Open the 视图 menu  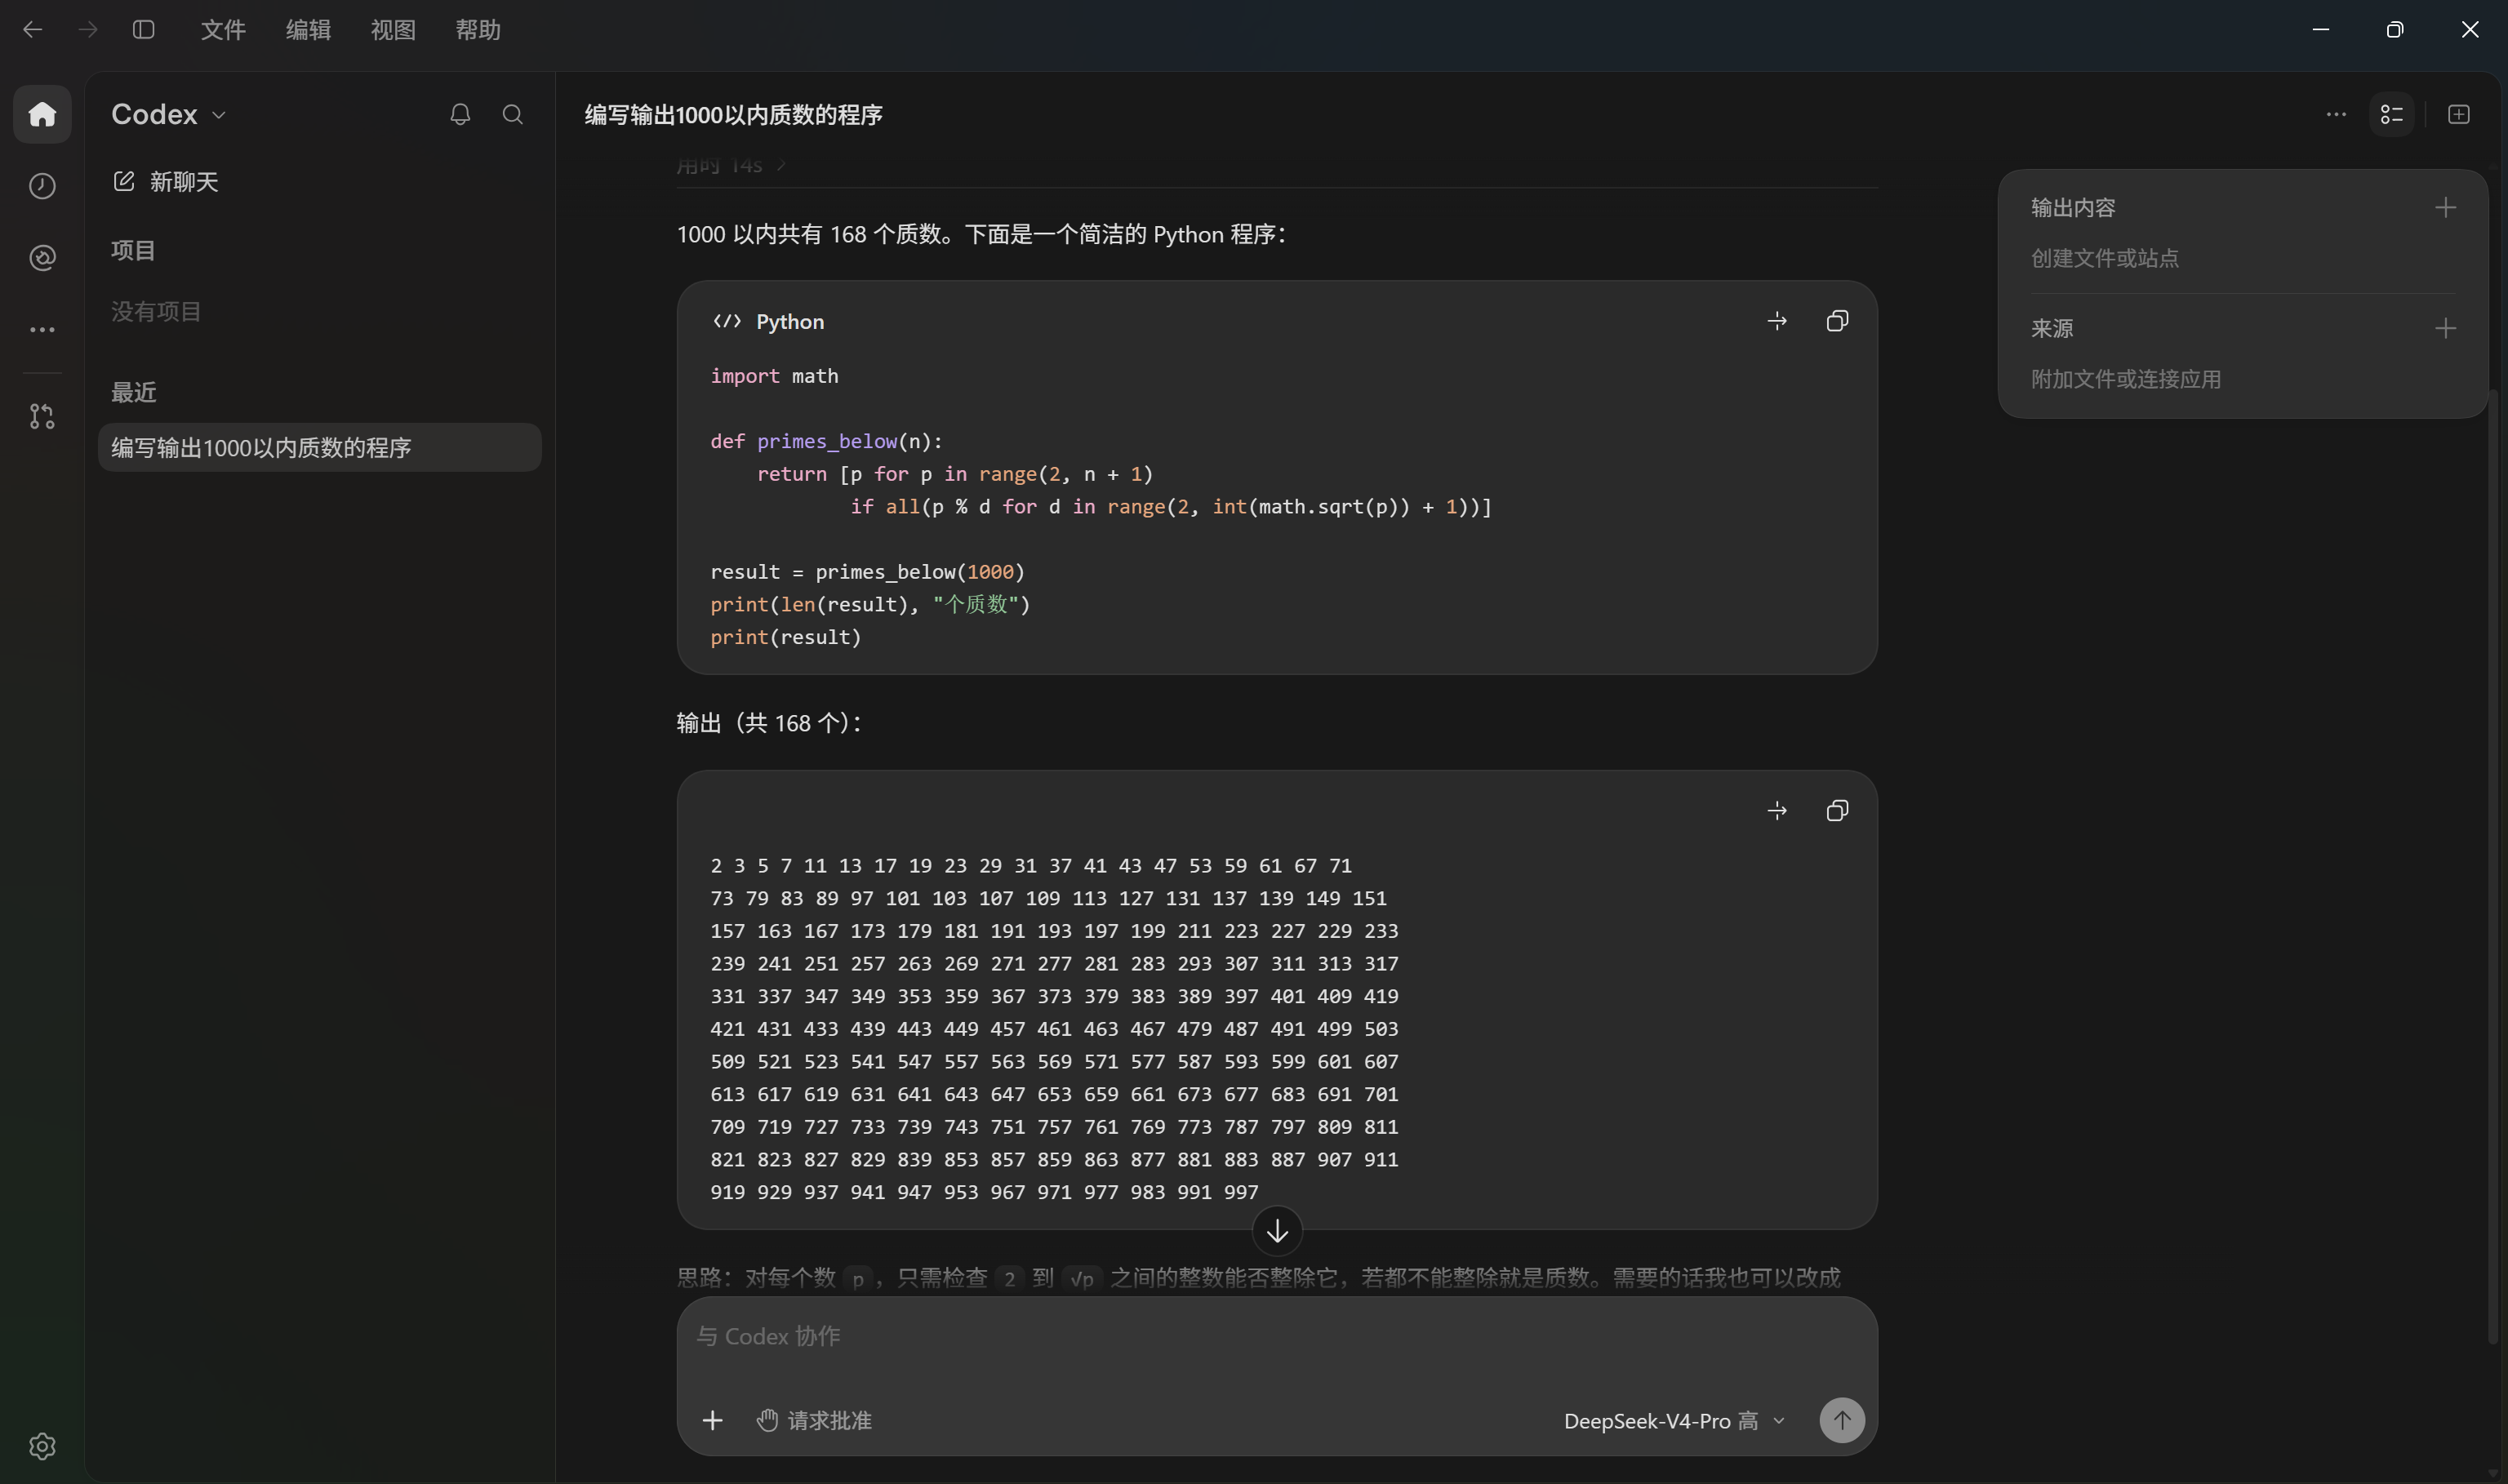(393, 30)
